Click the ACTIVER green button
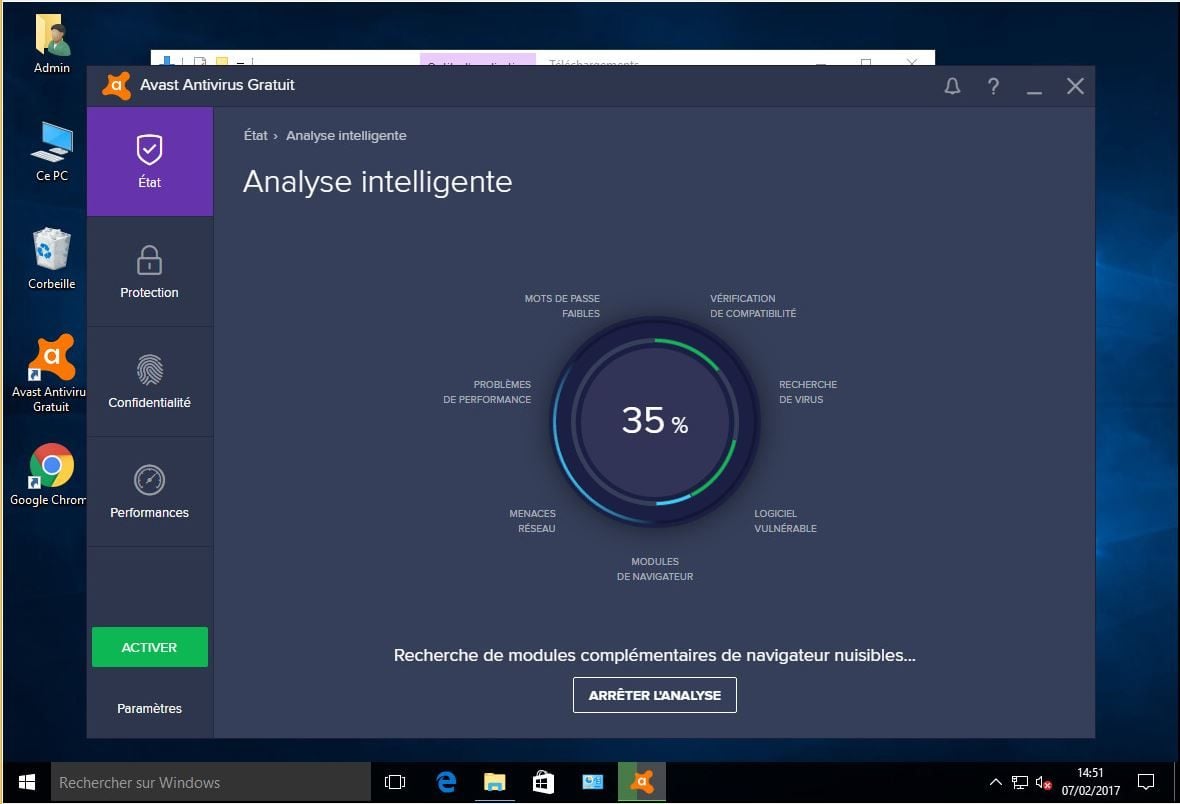 pos(150,647)
